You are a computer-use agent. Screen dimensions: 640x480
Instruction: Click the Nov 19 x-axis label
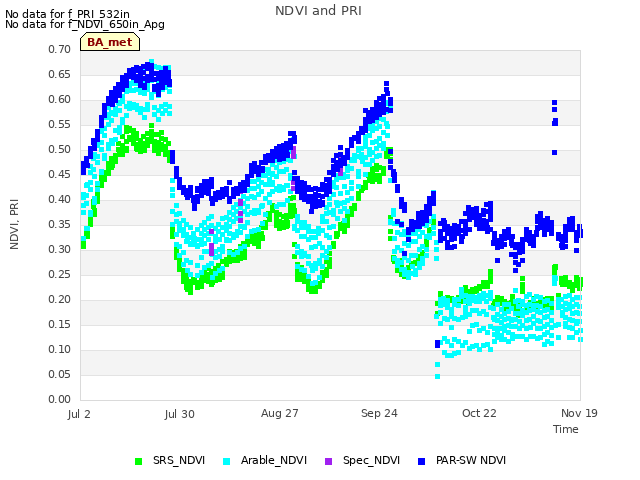579,413
